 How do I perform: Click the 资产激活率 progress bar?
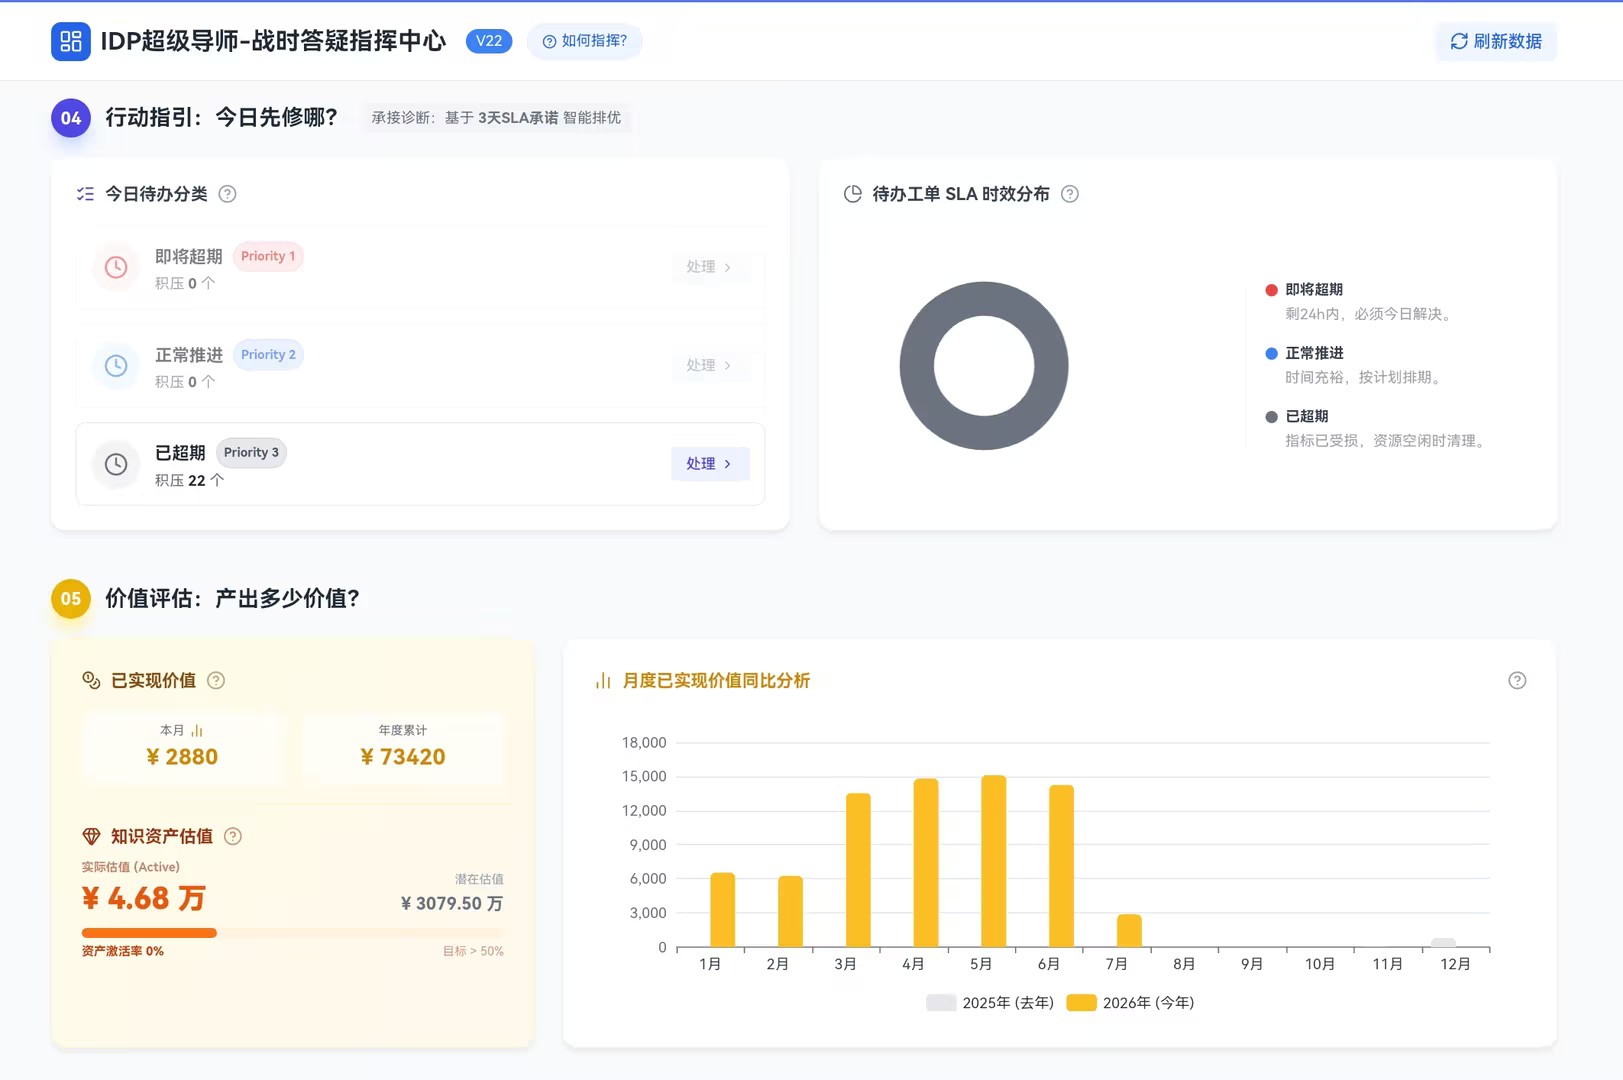click(292, 933)
